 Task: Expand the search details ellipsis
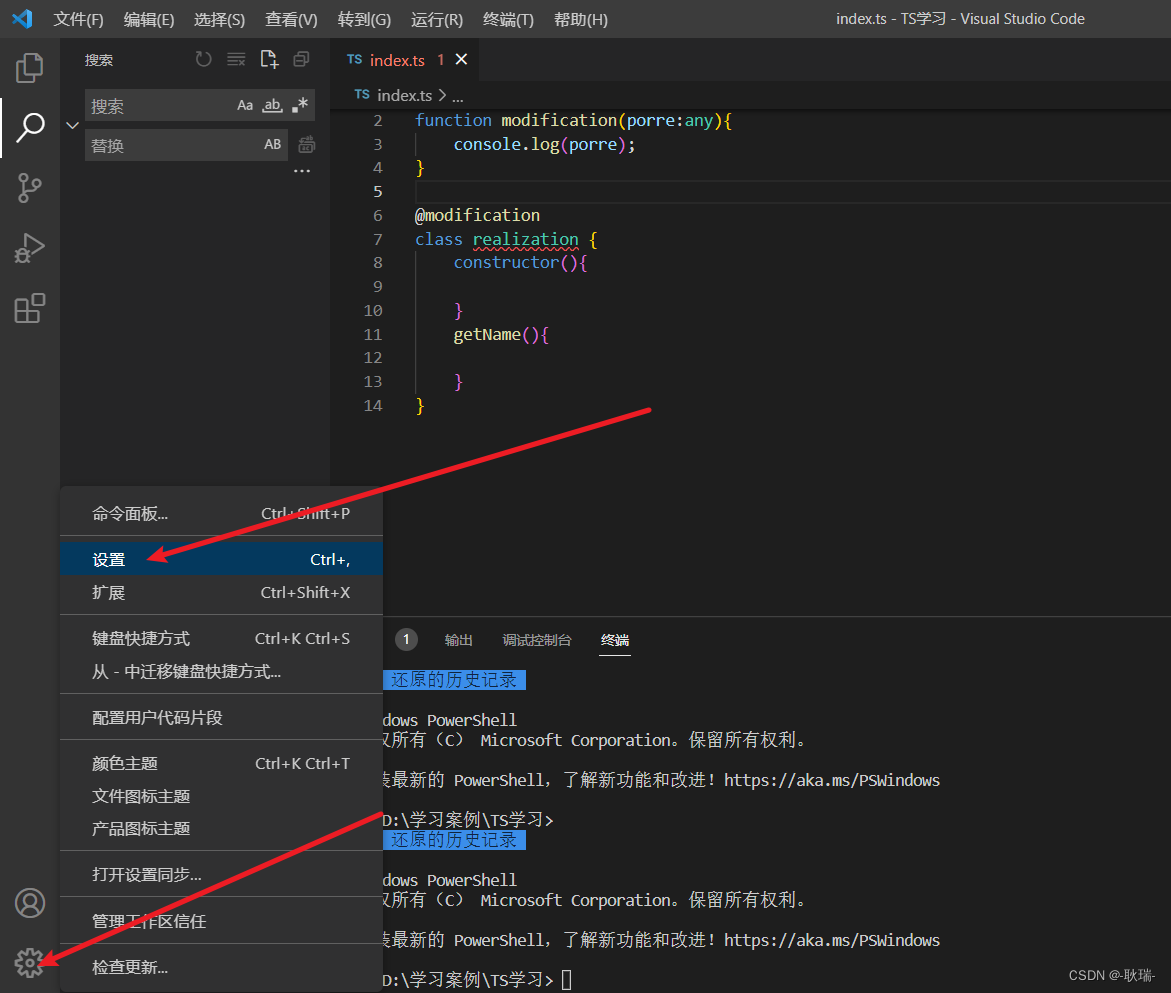tap(302, 172)
